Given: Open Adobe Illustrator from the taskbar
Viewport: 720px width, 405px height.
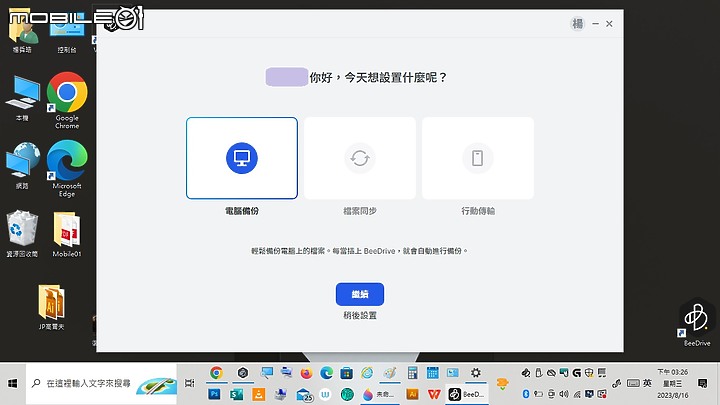Looking at the screenshot, I should [x=412, y=394].
